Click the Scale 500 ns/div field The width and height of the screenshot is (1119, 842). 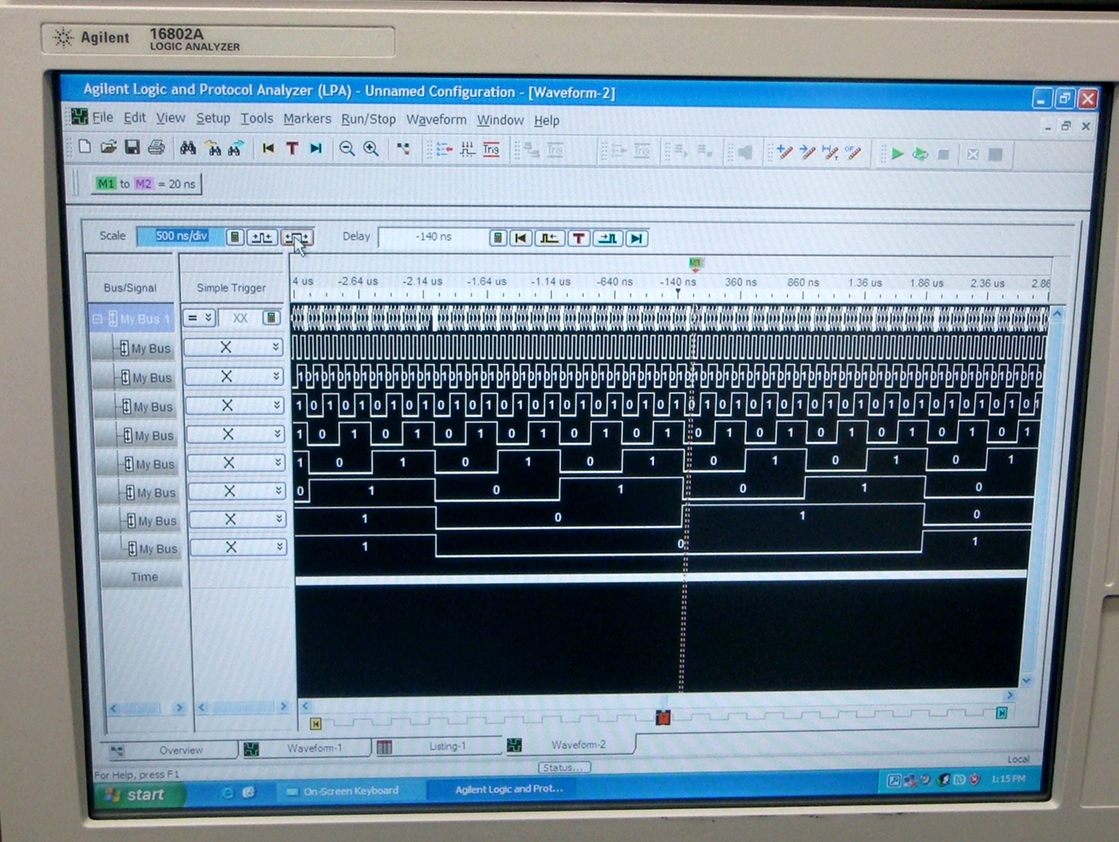[179, 236]
